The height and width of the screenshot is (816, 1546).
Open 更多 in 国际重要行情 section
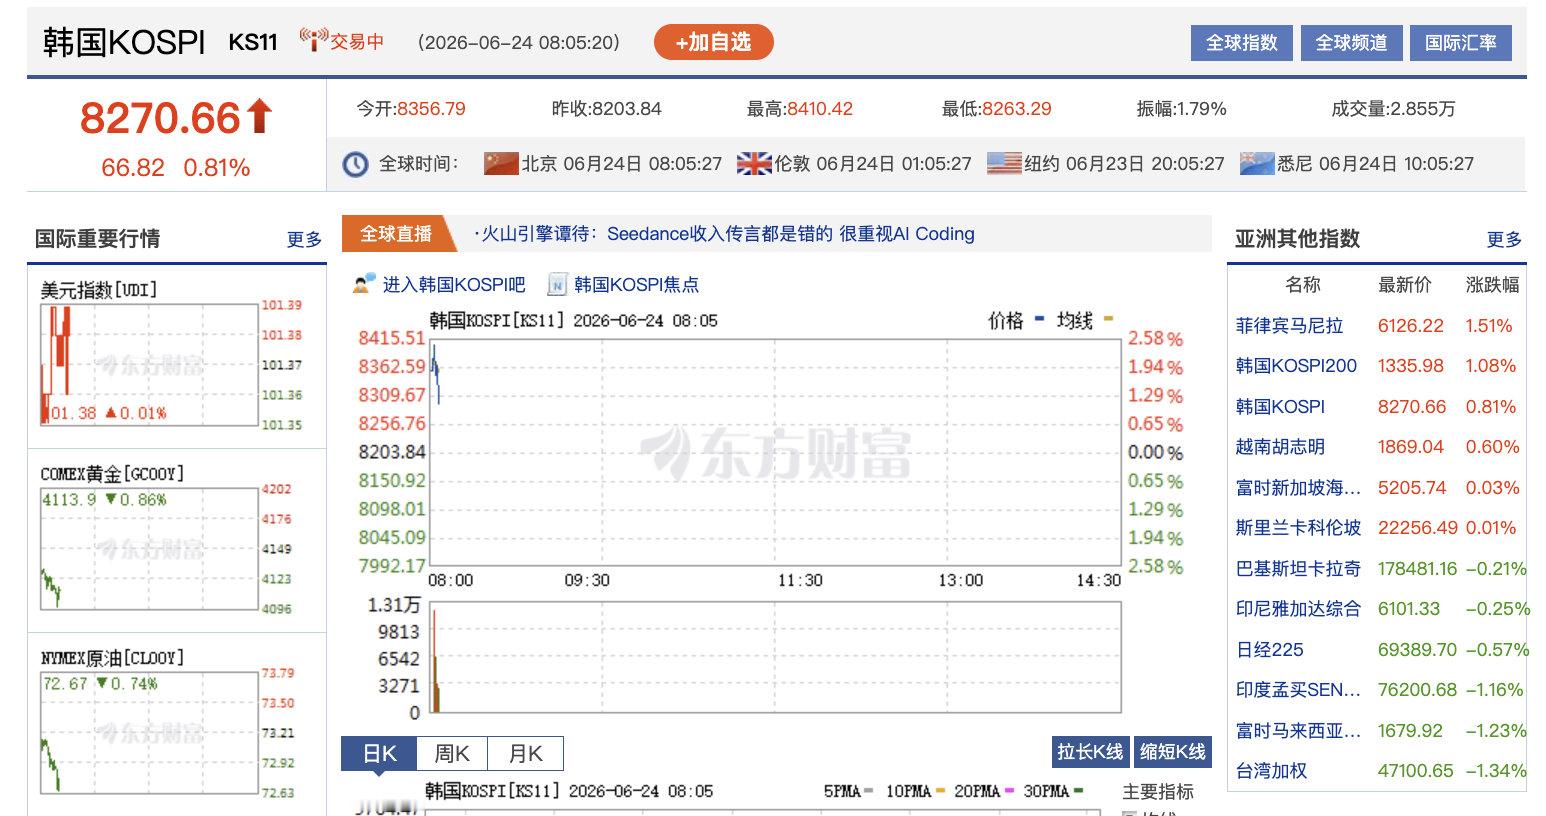304,239
